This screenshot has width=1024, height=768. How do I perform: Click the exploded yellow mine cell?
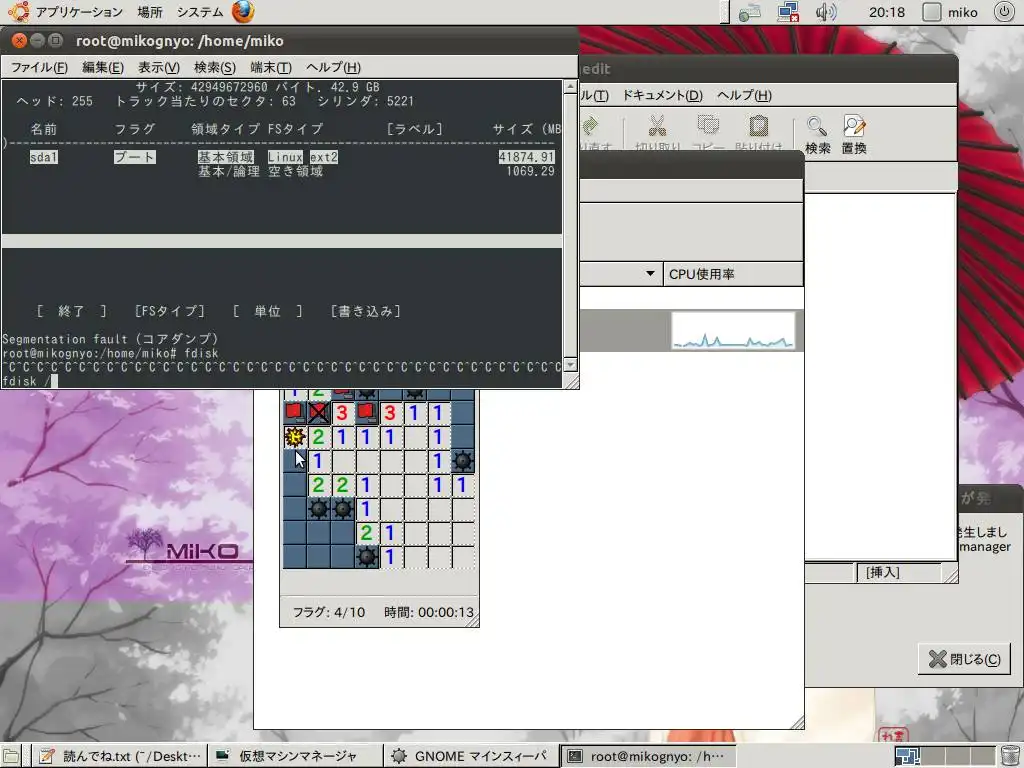point(295,437)
